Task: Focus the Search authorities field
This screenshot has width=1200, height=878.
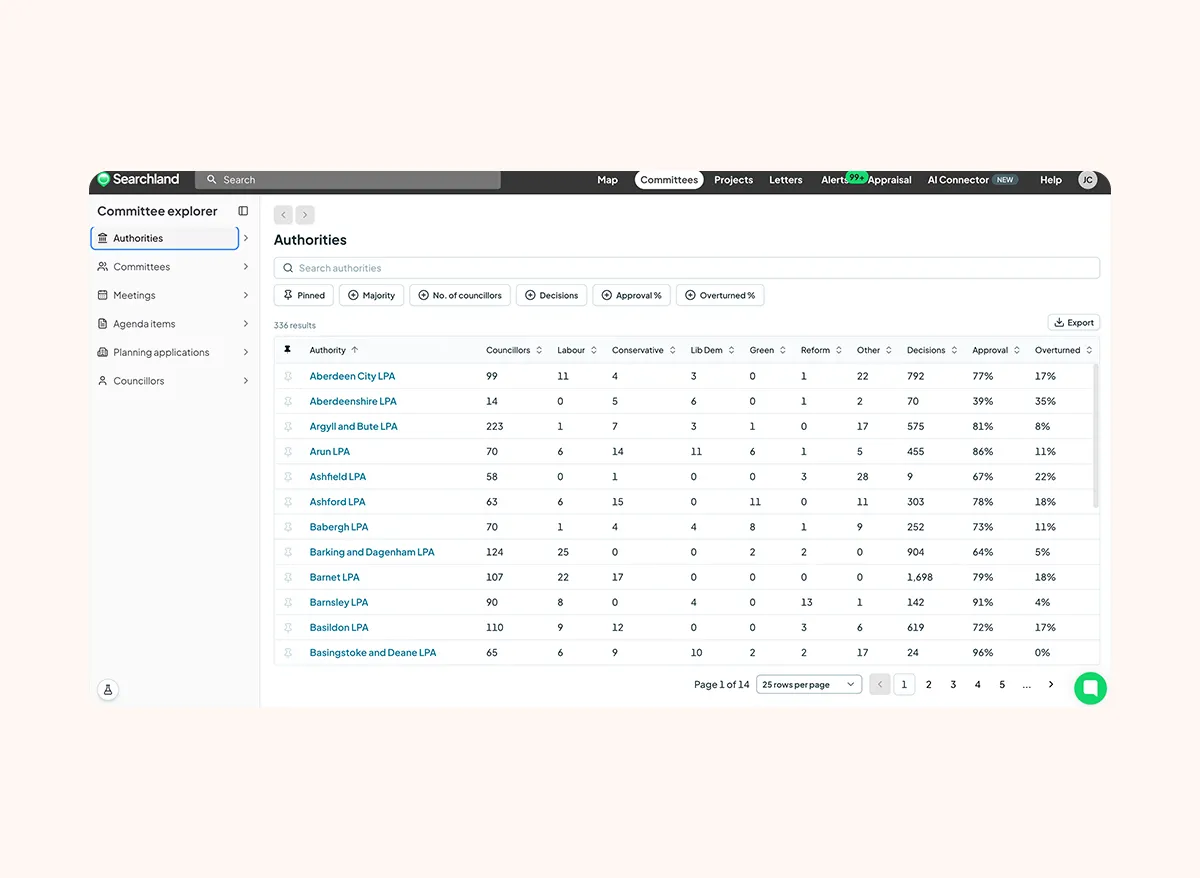Action: click(687, 268)
